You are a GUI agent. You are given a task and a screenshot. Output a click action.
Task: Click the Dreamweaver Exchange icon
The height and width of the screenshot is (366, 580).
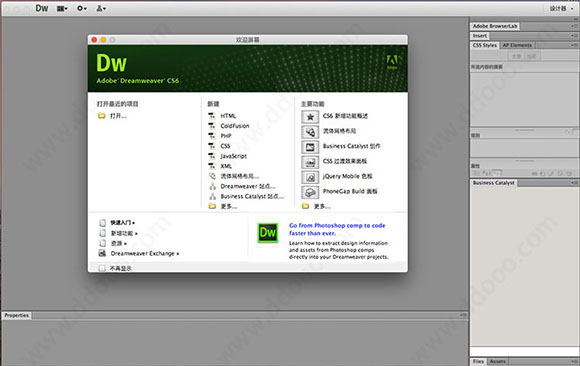coord(102,253)
